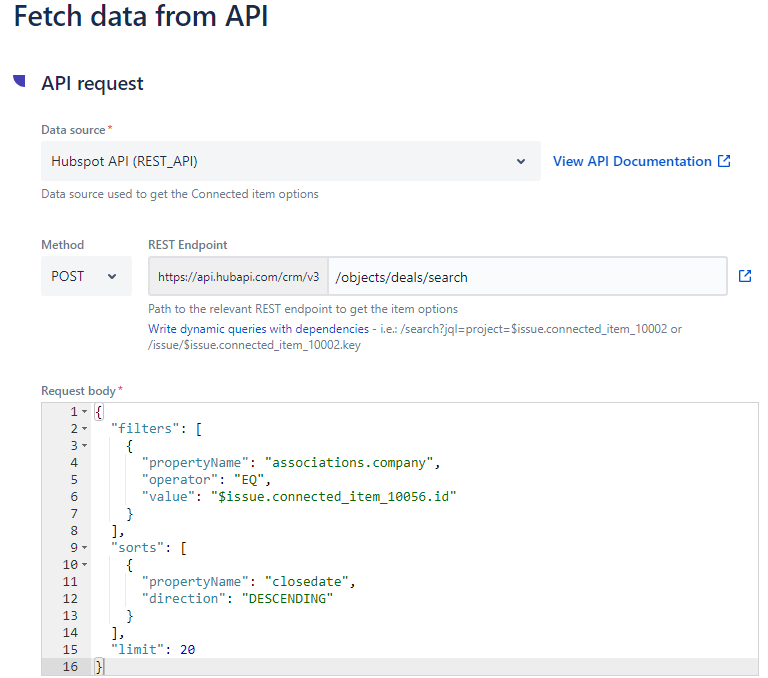Image resolution: width=768 pixels, height=678 pixels.
Task: Collapse the "sorts" array on line 9
Action: 85,547
